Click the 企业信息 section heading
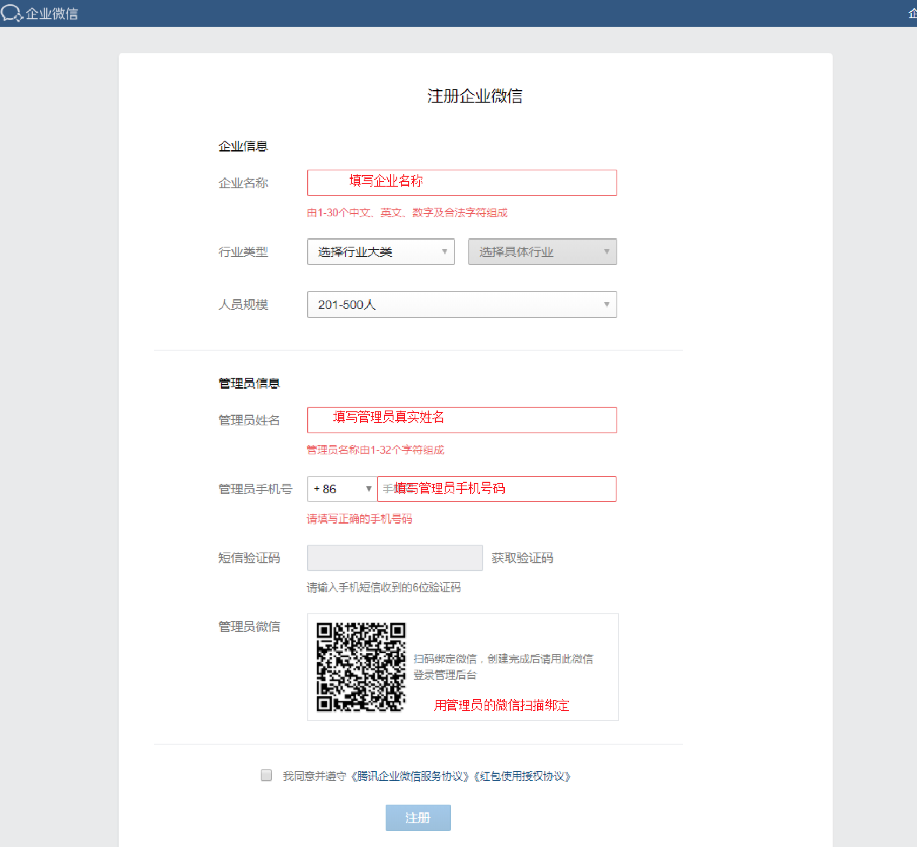 243,147
